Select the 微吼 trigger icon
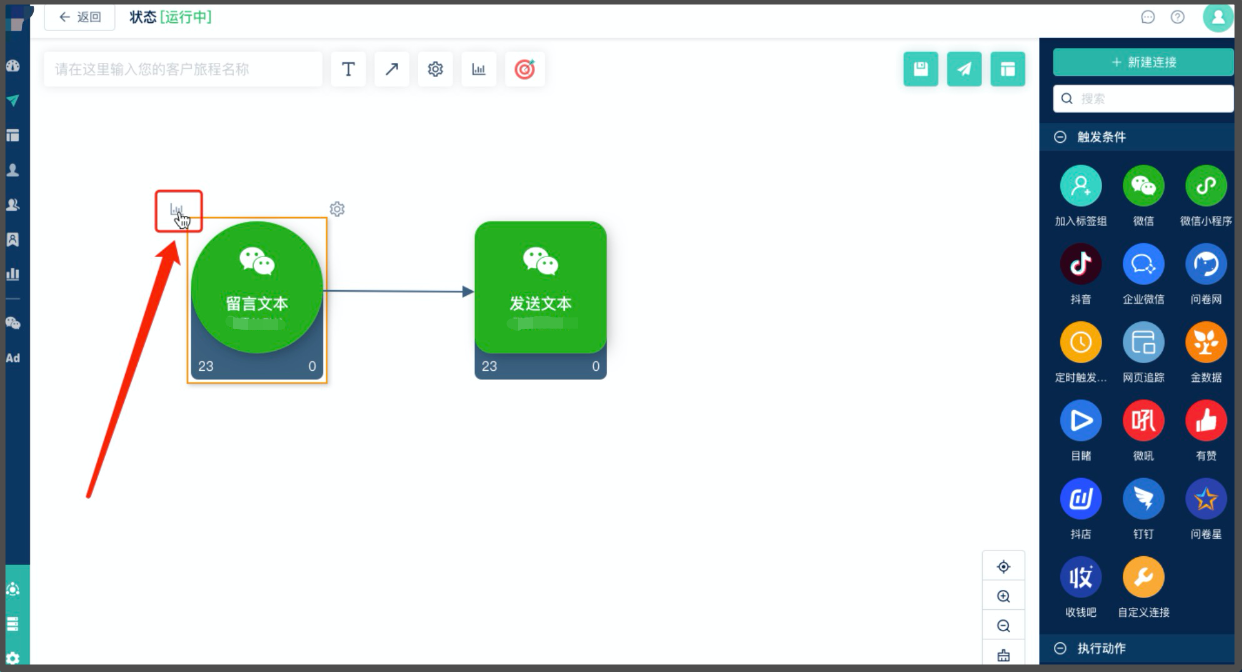The image size is (1242, 672). point(1144,421)
